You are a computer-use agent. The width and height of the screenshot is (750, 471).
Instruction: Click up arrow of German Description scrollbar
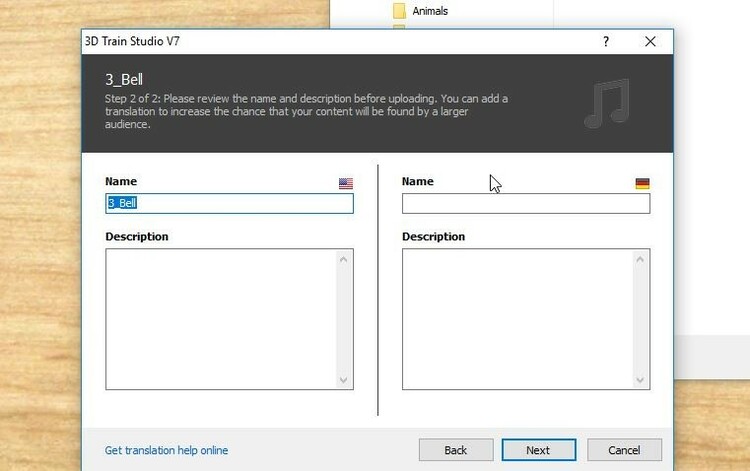(x=640, y=259)
